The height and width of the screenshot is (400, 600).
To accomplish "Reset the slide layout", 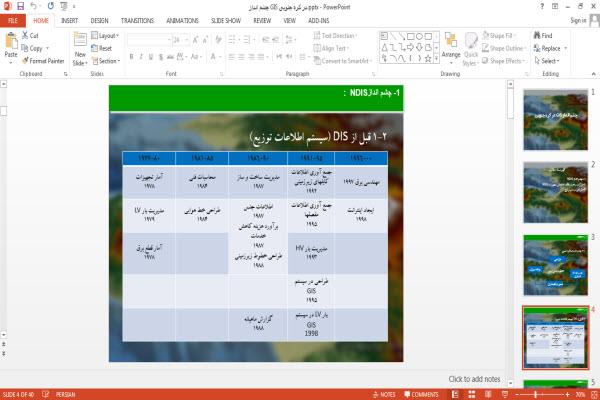I will (x=102, y=48).
